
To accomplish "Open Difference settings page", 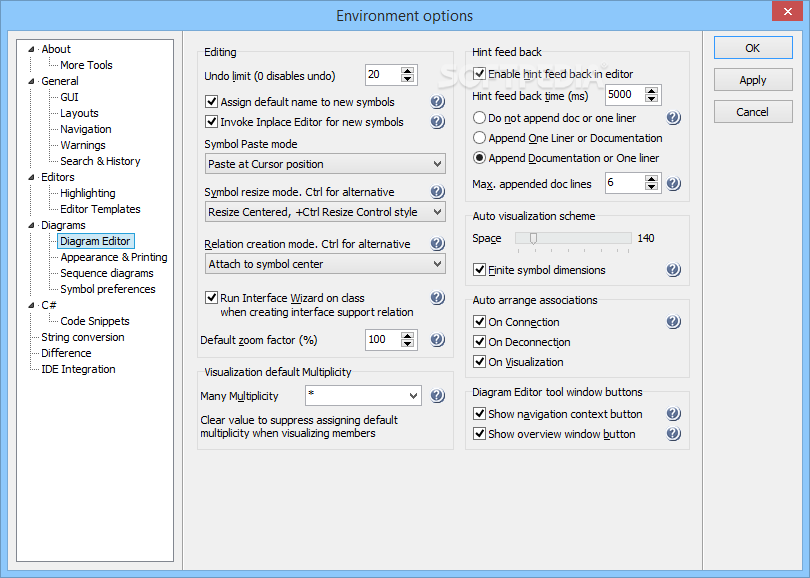I will (x=66, y=353).
